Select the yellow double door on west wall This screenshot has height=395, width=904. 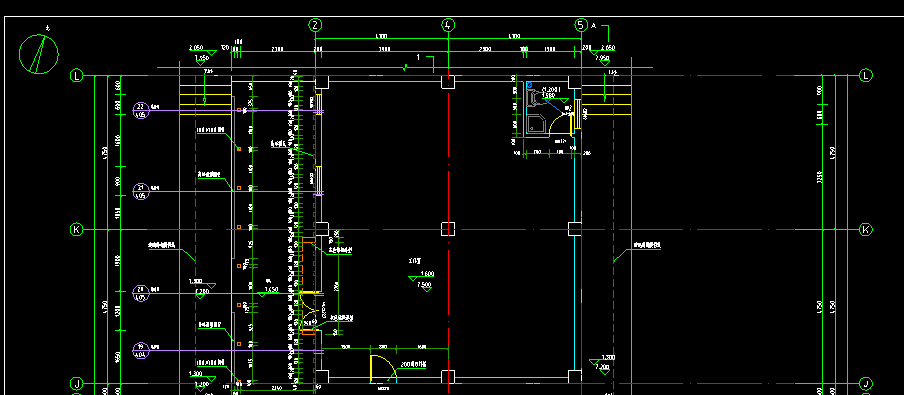(x=308, y=310)
